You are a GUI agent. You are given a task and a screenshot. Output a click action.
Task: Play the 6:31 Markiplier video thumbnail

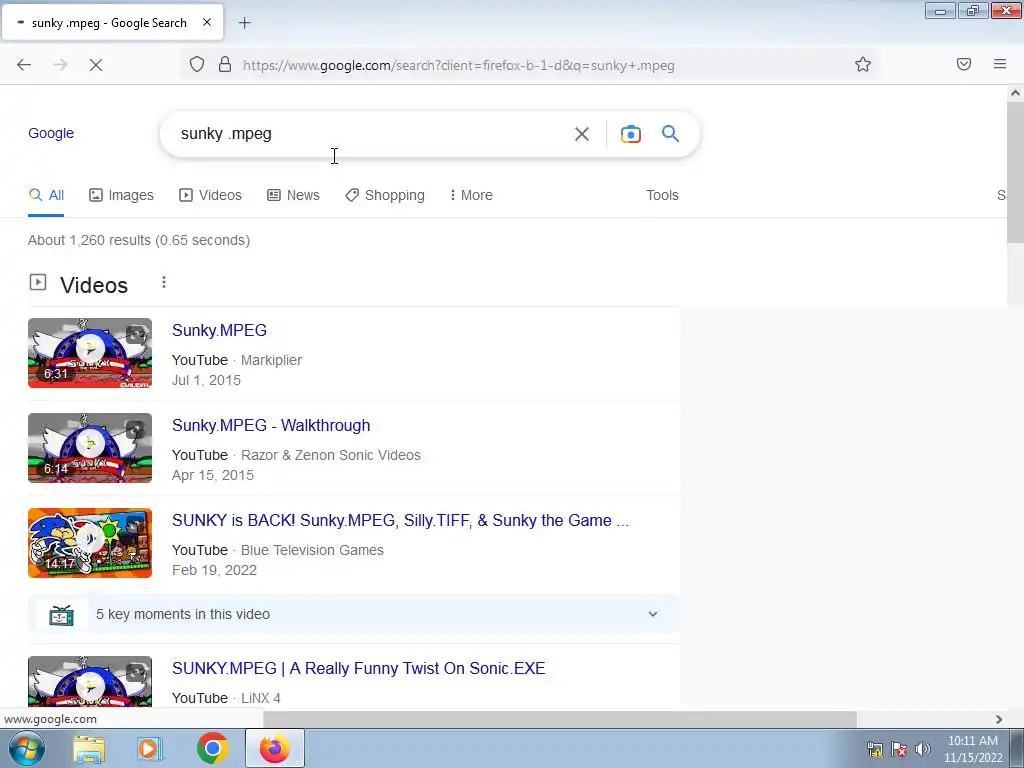pos(90,353)
